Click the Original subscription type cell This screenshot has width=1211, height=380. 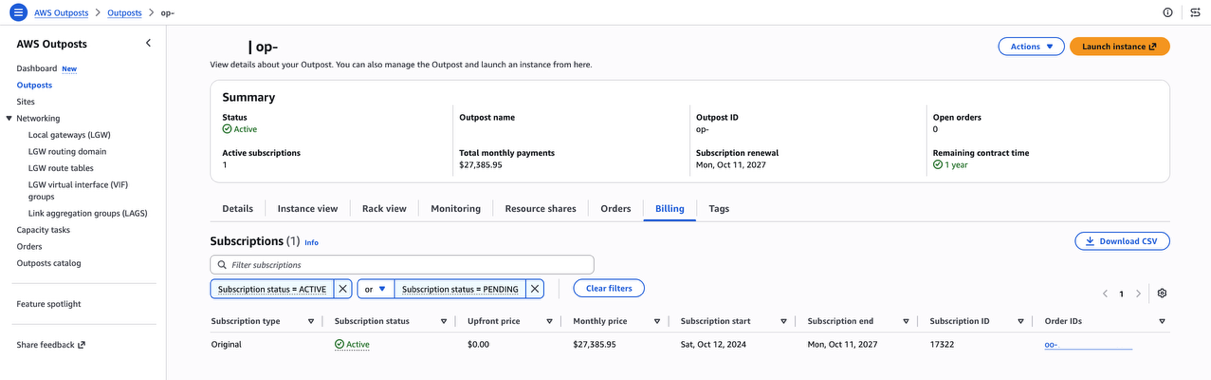point(226,345)
